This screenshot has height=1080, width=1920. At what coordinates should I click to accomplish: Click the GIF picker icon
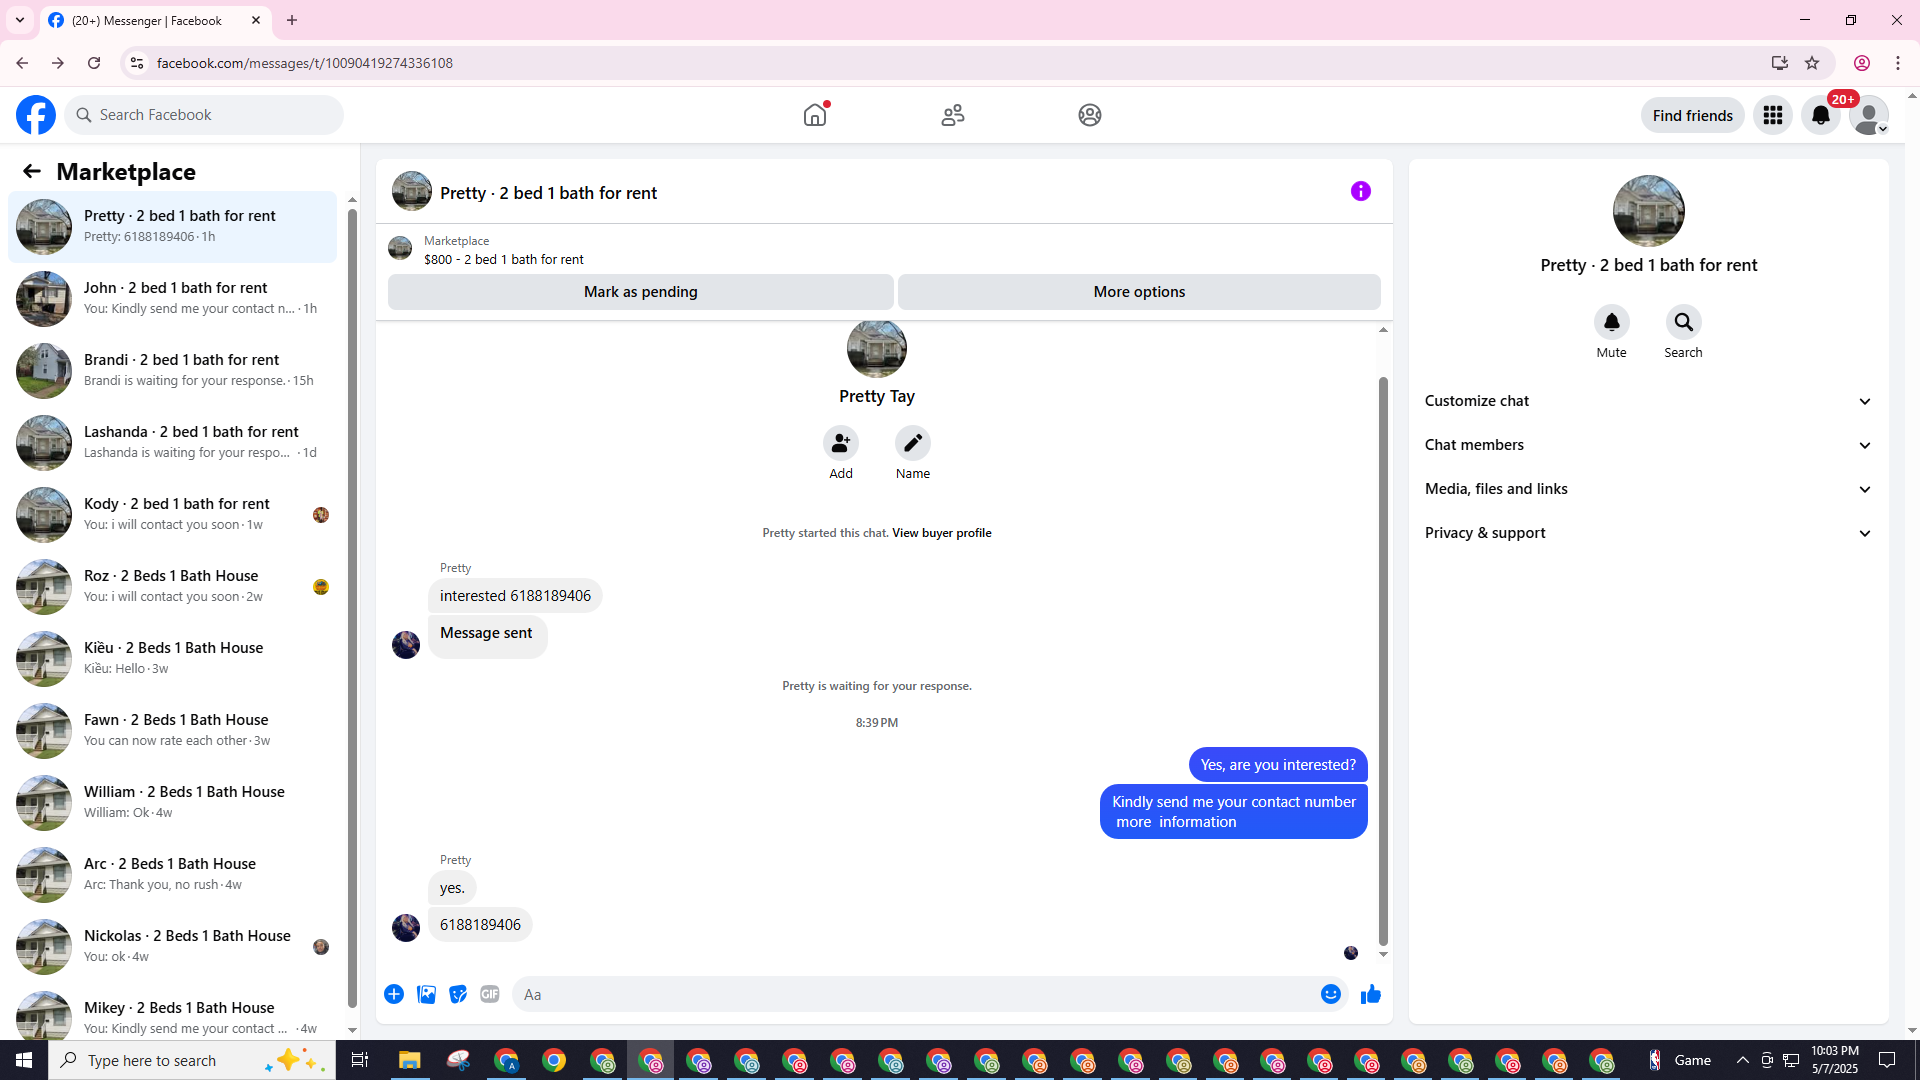(x=489, y=994)
